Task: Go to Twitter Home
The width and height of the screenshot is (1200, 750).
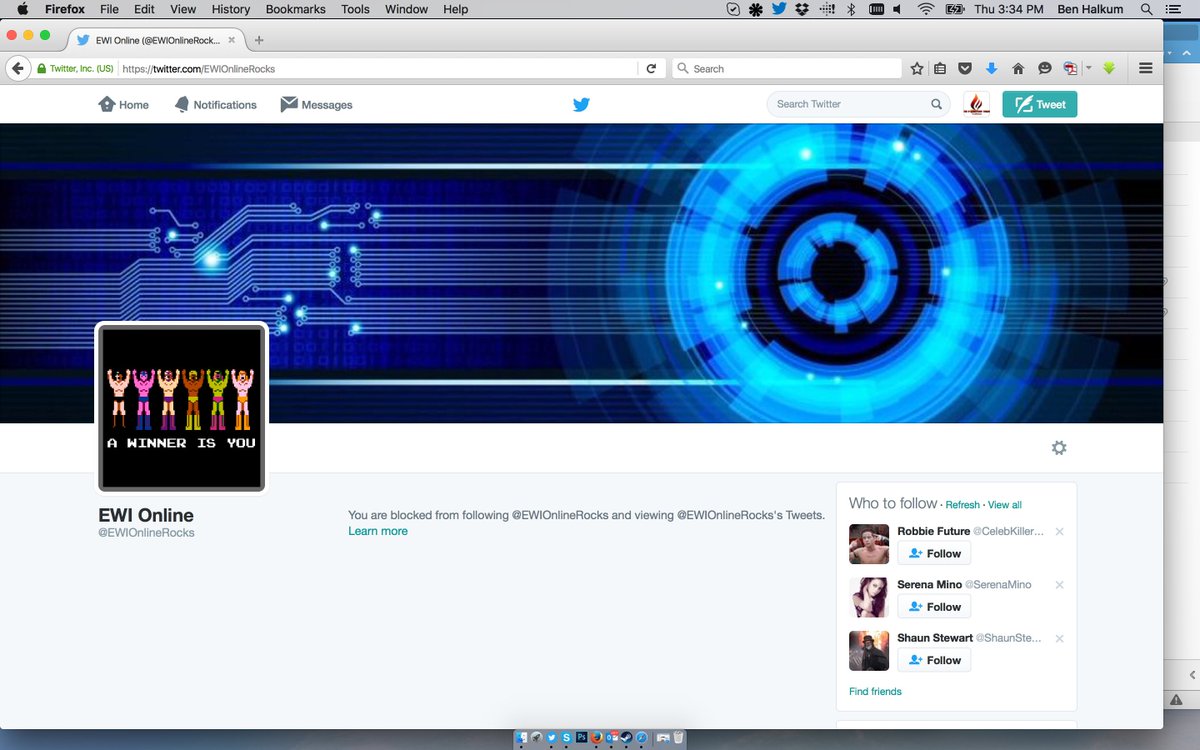Action: (x=124, y=104)
